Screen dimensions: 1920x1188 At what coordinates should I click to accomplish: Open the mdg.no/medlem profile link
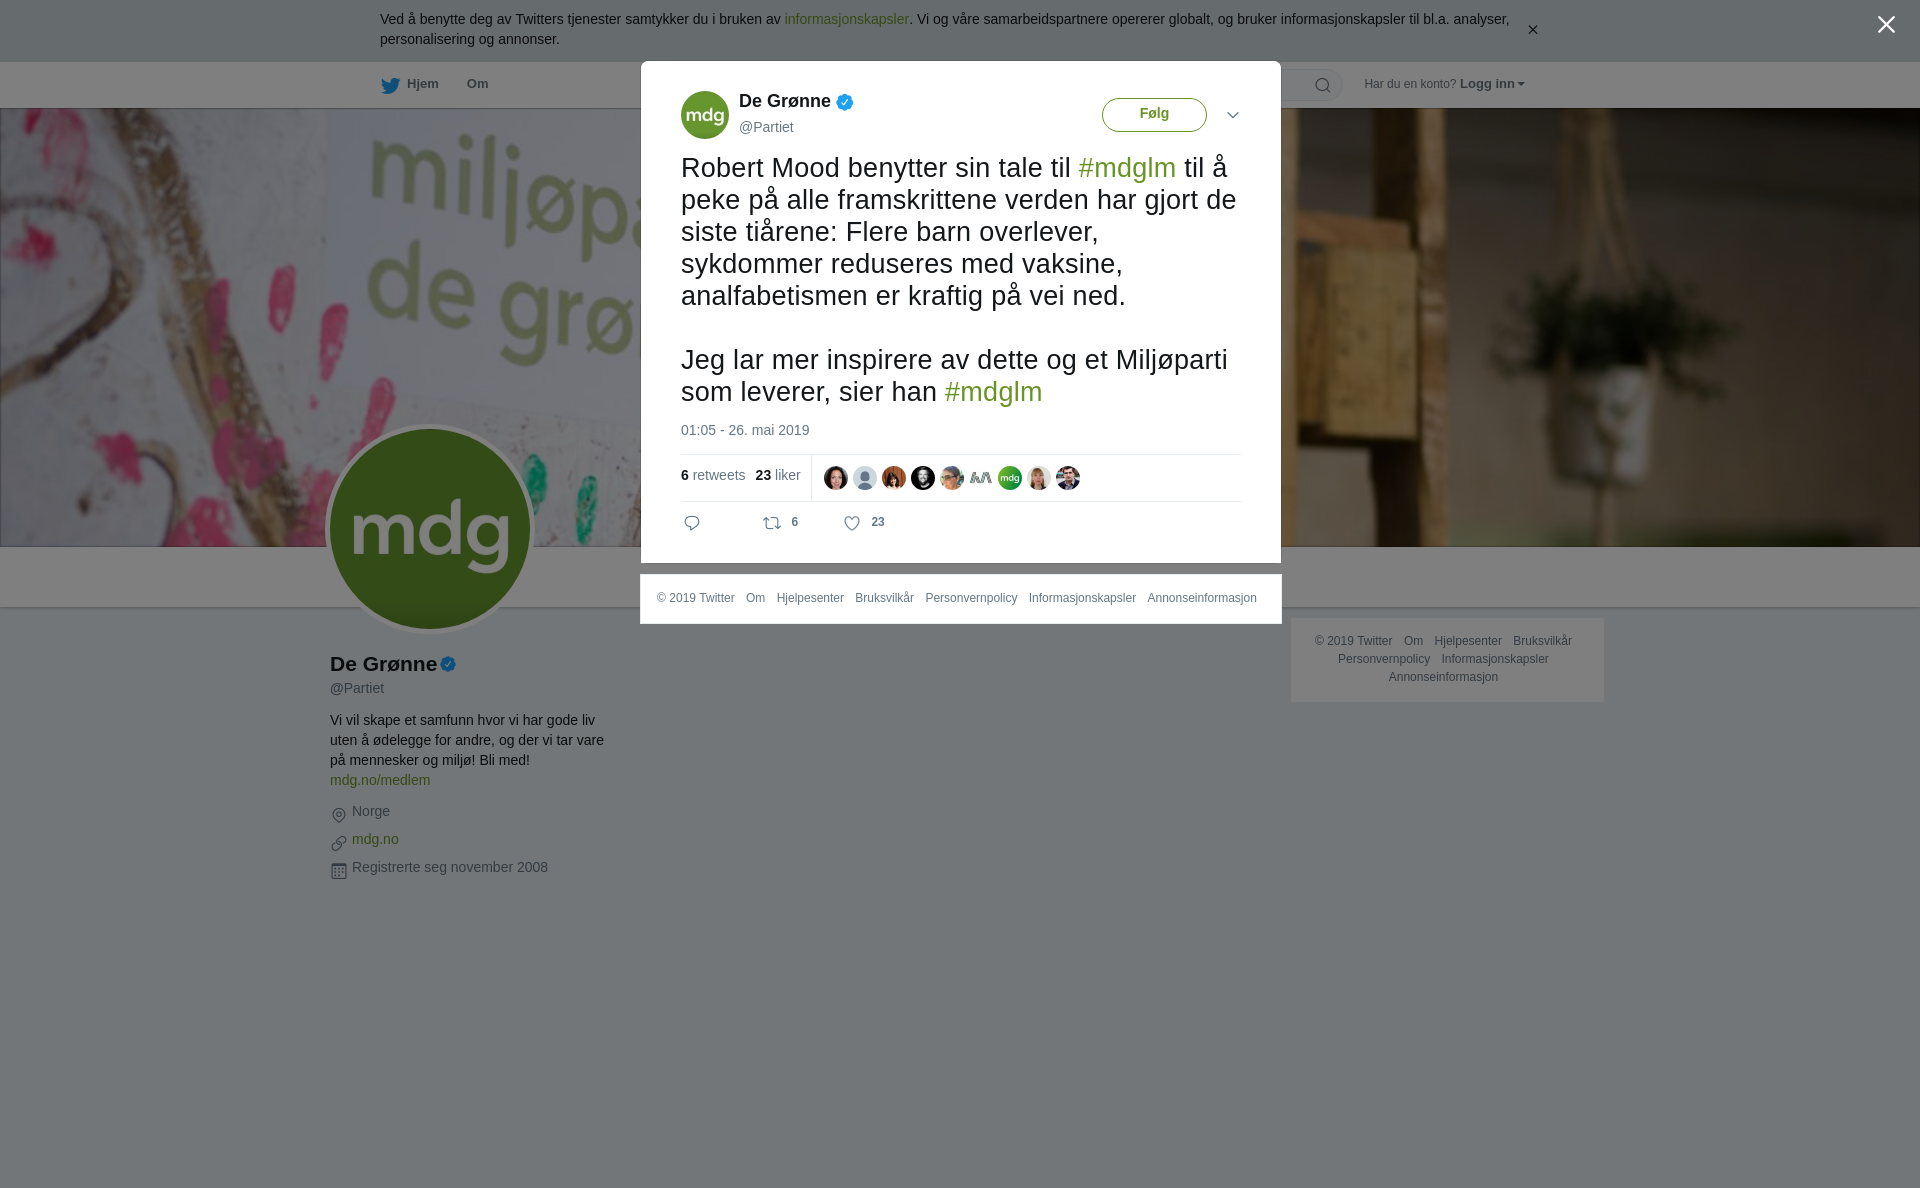380,780
